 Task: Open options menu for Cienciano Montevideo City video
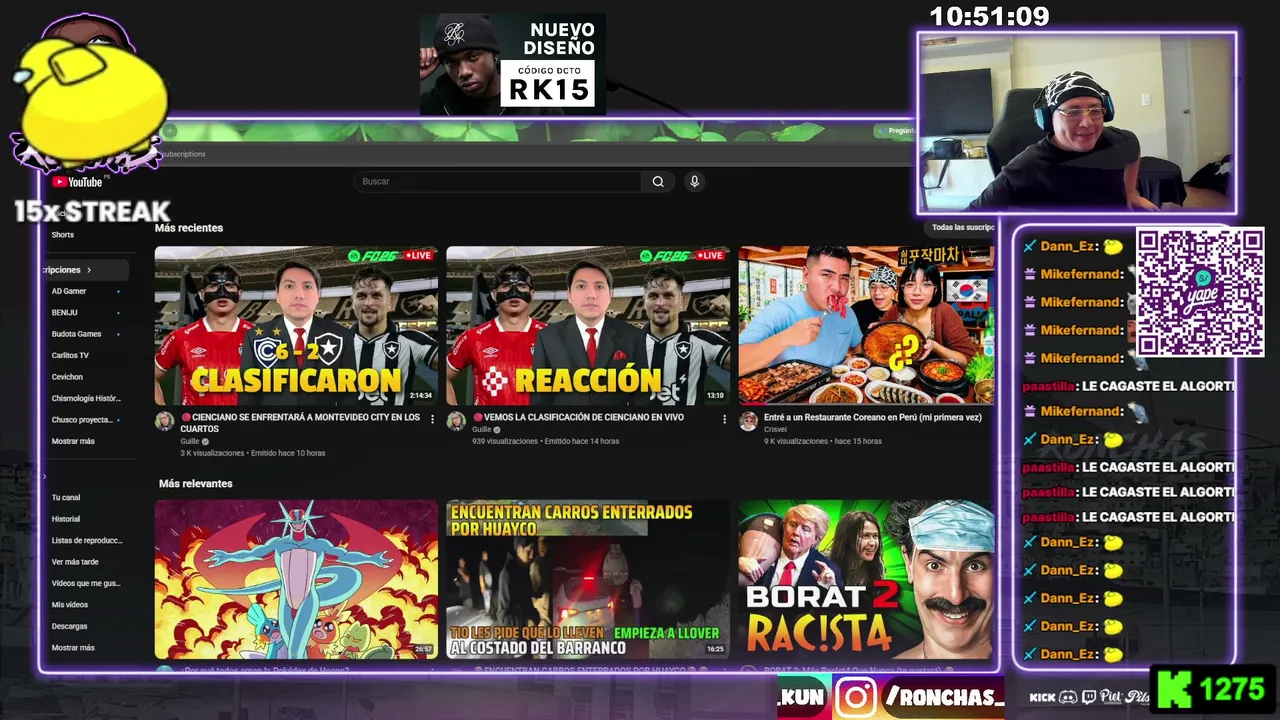(433, 419)
